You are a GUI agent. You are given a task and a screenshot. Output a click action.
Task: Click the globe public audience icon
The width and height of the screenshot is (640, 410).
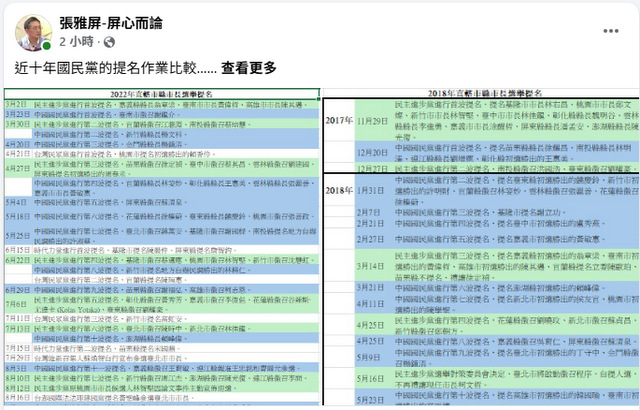click(111, 43)
